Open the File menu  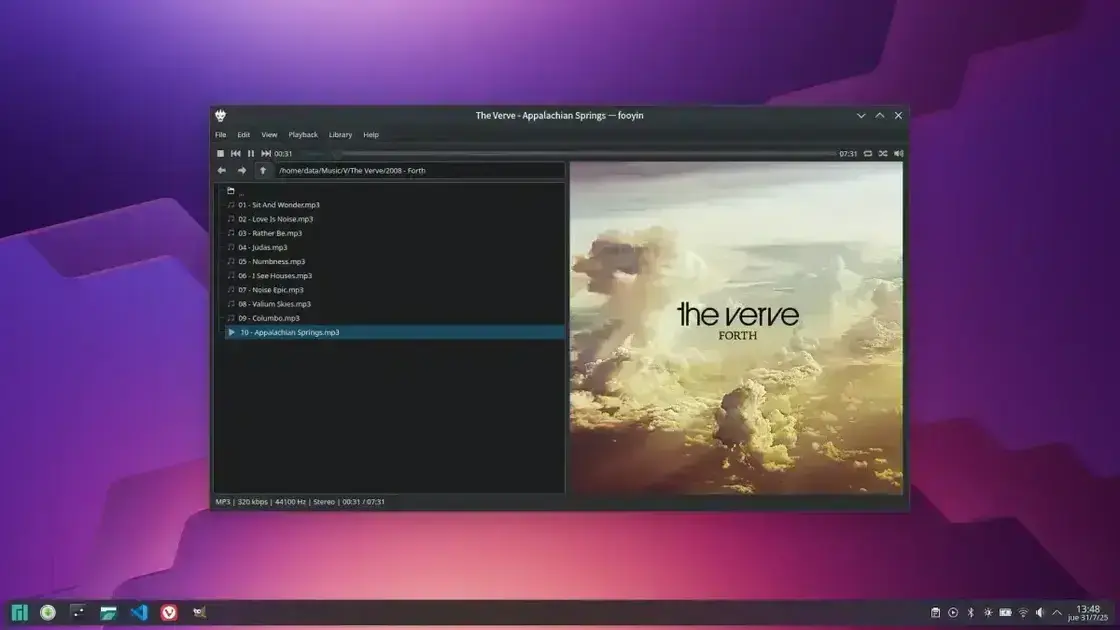point(221,134)
